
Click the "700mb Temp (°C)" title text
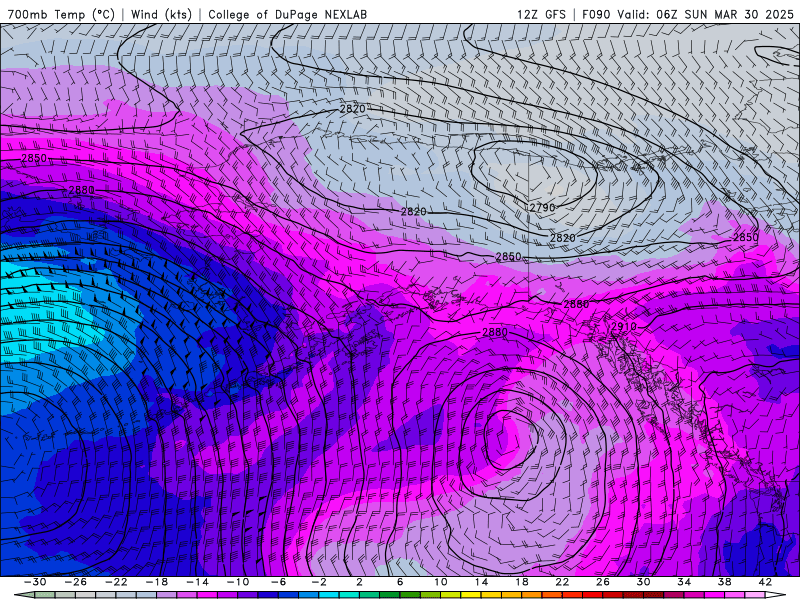(61, 14)
